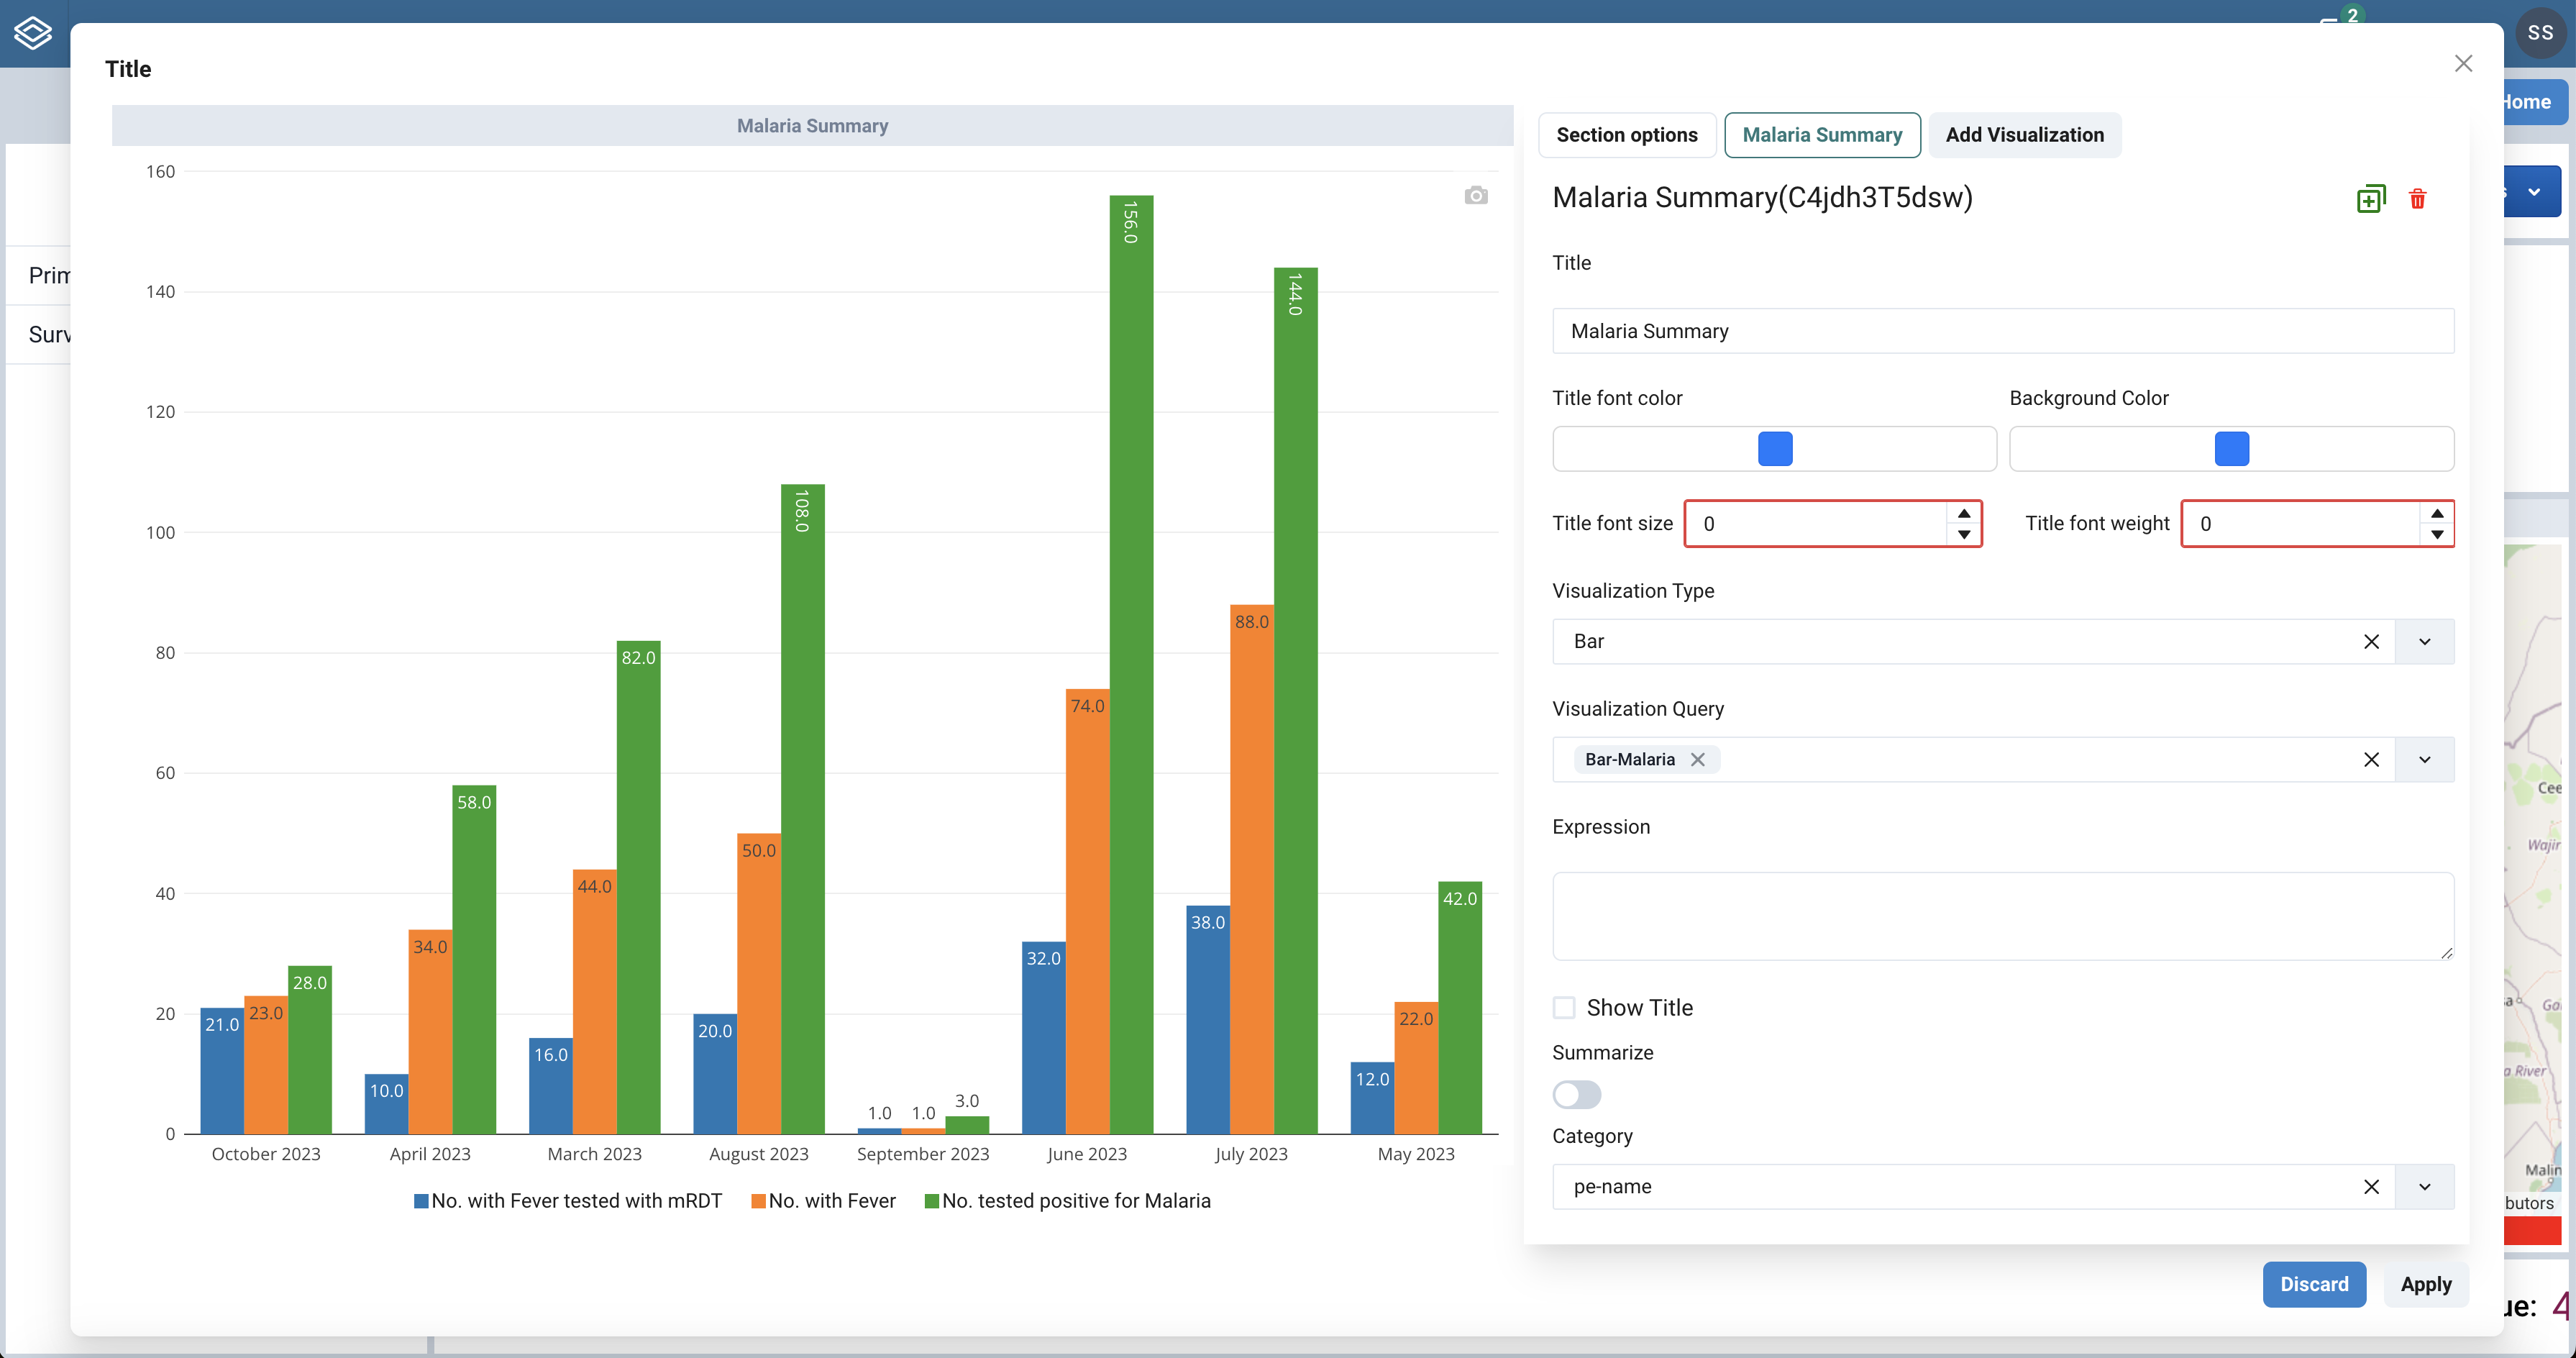
Task: Click the Malaria Summary title input field
Action: [2002, 331]
